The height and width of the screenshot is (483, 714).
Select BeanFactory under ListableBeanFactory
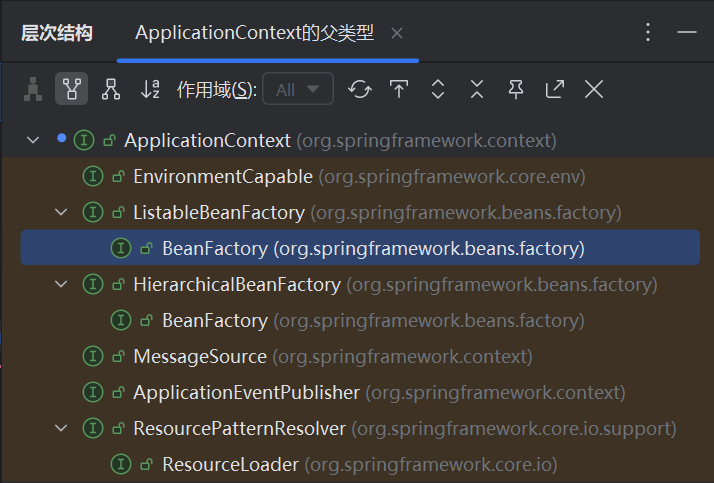360,248
